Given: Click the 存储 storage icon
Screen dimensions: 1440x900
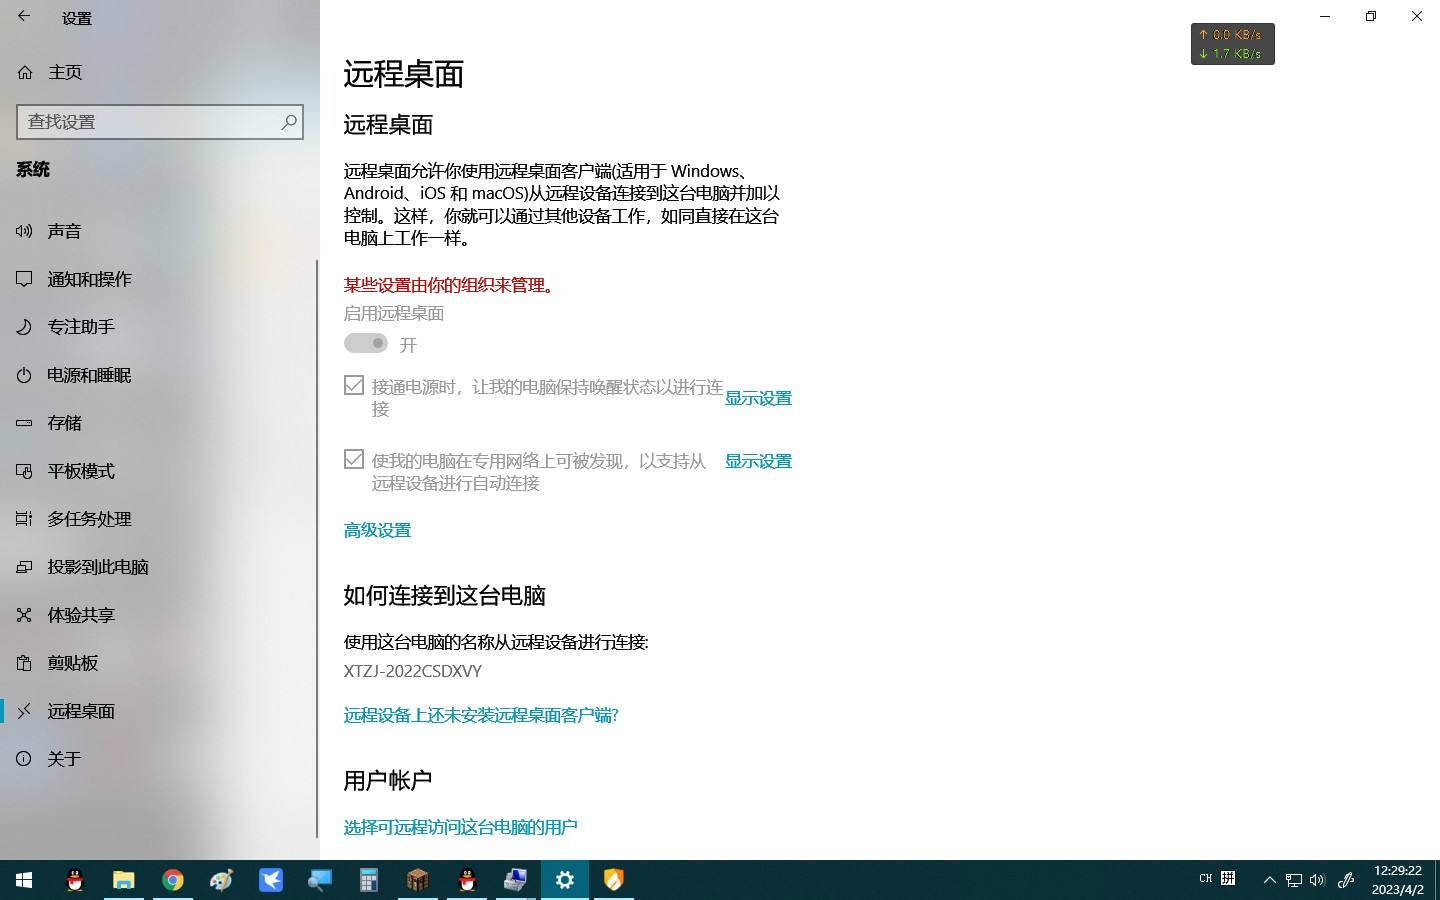Looking at the screenshot, I should [24, 423].
